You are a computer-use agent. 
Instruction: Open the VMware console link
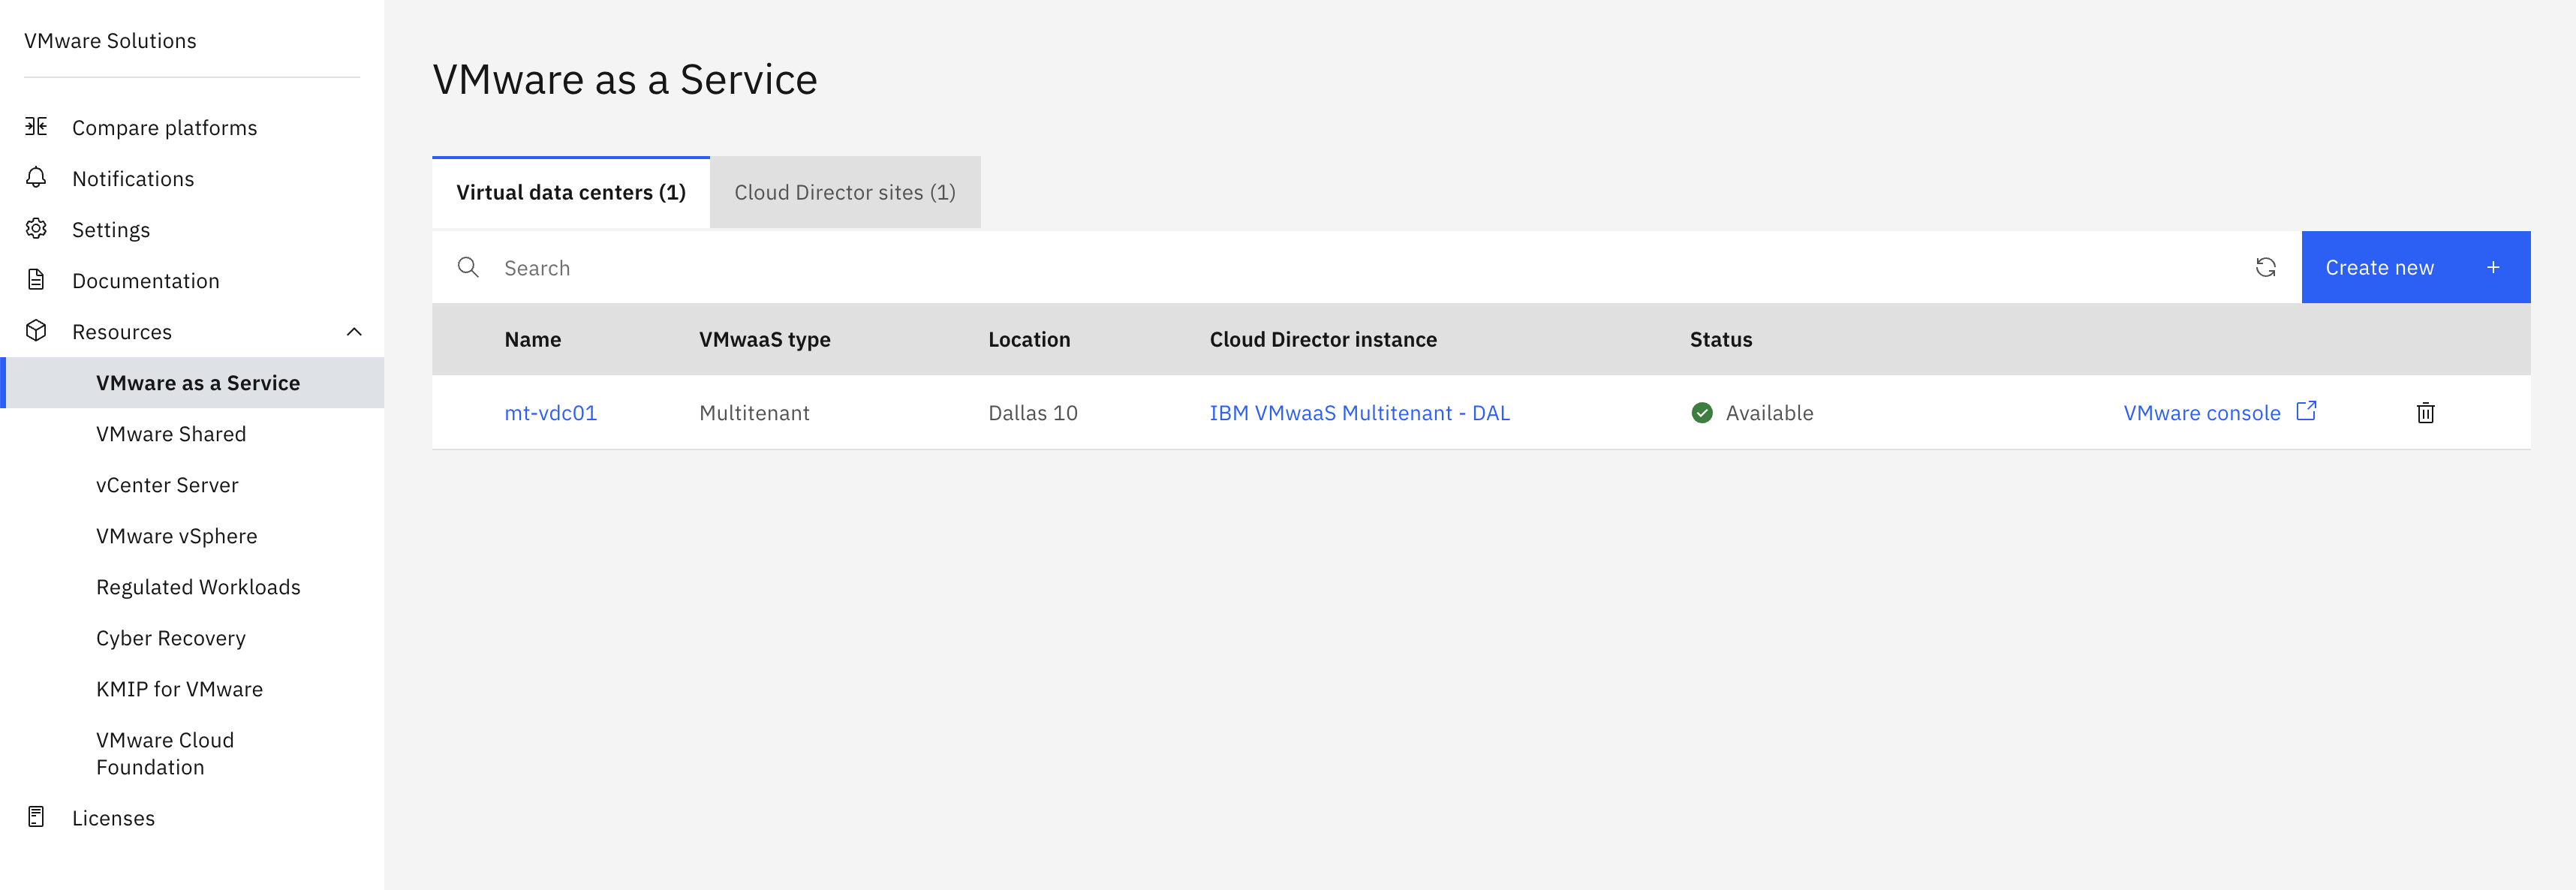(2201, 413)
